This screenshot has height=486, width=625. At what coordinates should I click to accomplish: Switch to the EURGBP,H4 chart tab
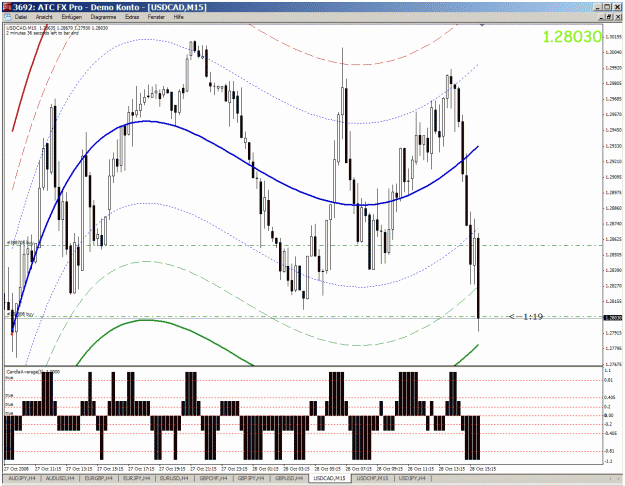click(98, 478)
